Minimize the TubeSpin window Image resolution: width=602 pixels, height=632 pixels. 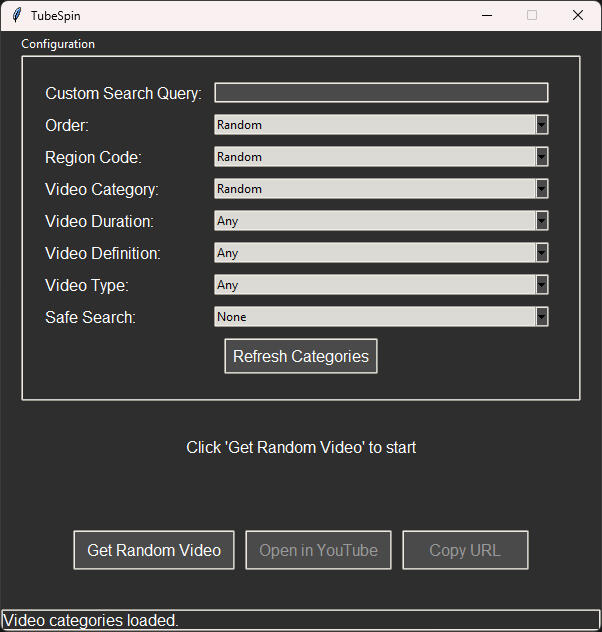(486, 15)
